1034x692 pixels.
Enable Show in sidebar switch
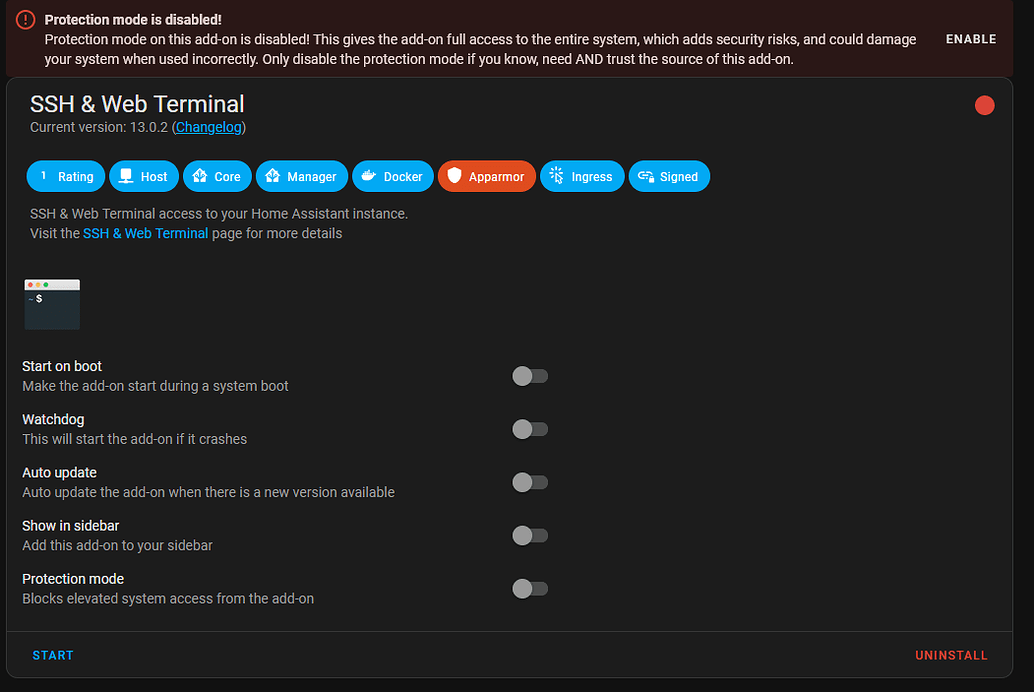tap(530, 535)
